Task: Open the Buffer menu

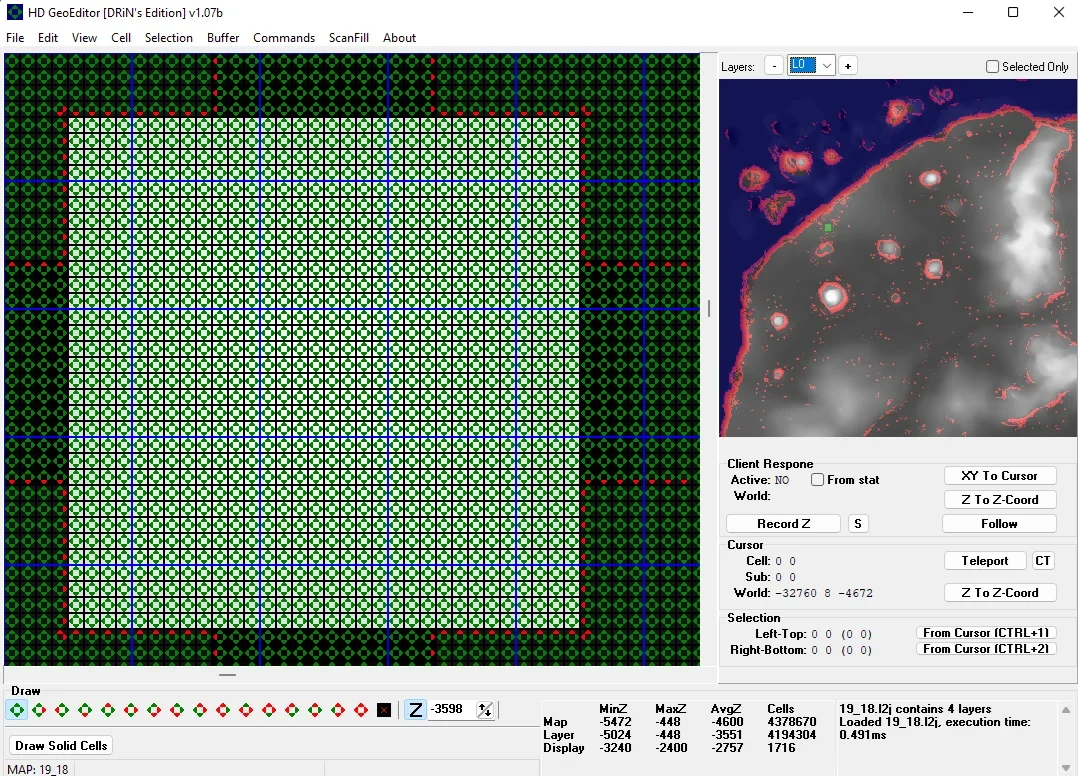Action: 223,38
